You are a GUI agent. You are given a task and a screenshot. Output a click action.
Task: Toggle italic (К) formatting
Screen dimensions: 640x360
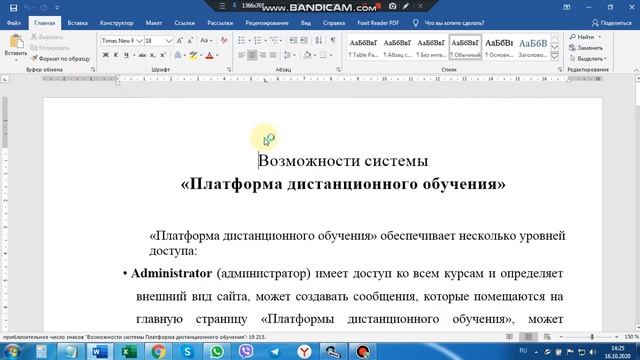116,55
